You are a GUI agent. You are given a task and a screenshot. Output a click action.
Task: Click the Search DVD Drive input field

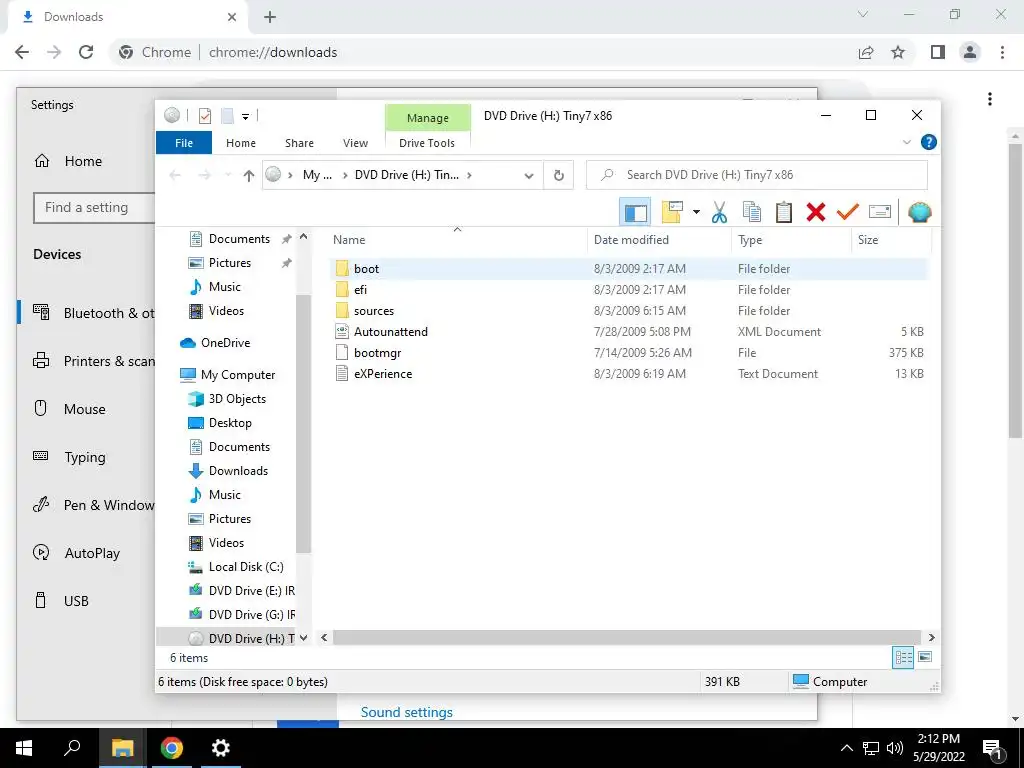pos(756,175)
